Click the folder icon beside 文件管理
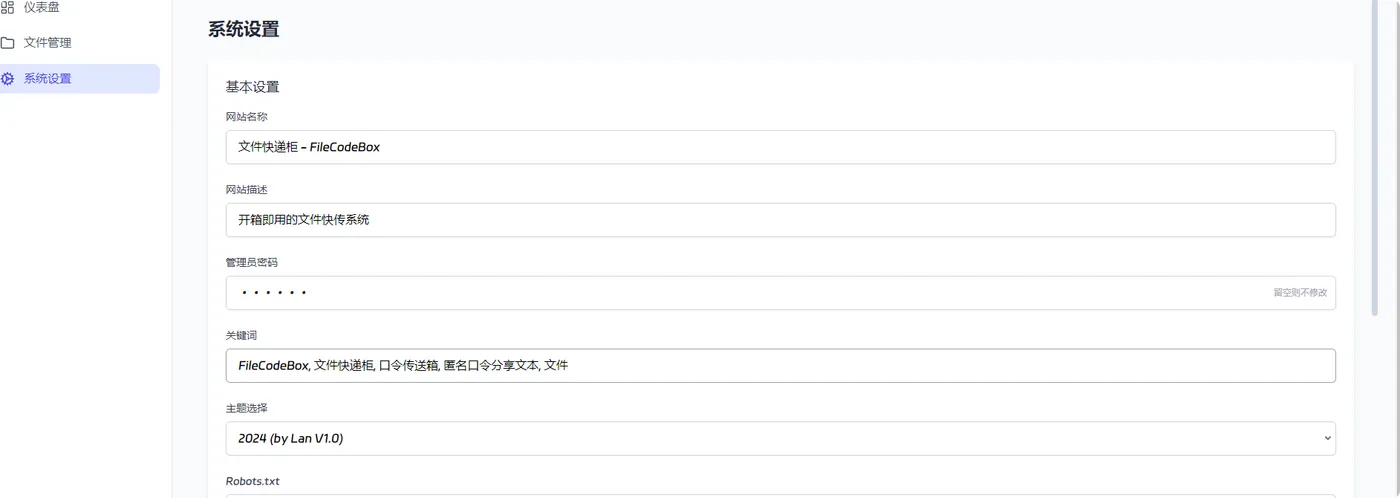1400x498 pixels. 7,43
